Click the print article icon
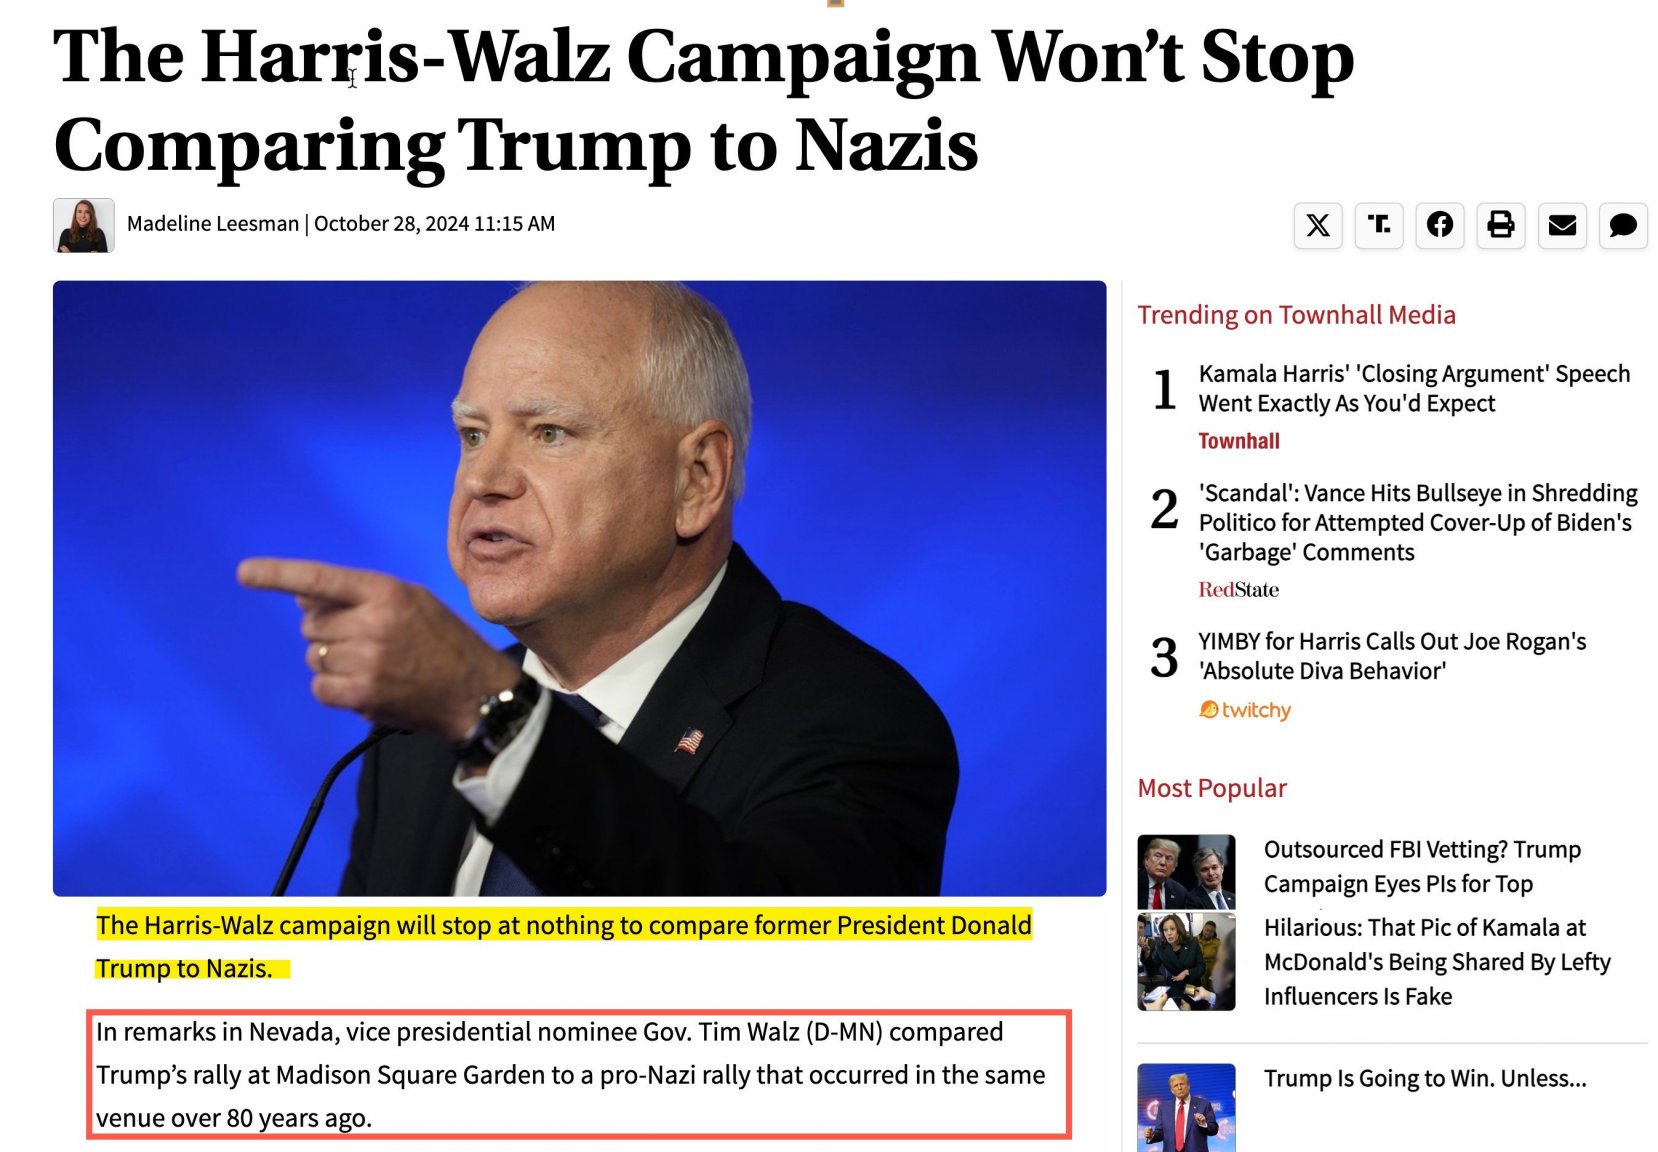 pos(1501,225)
